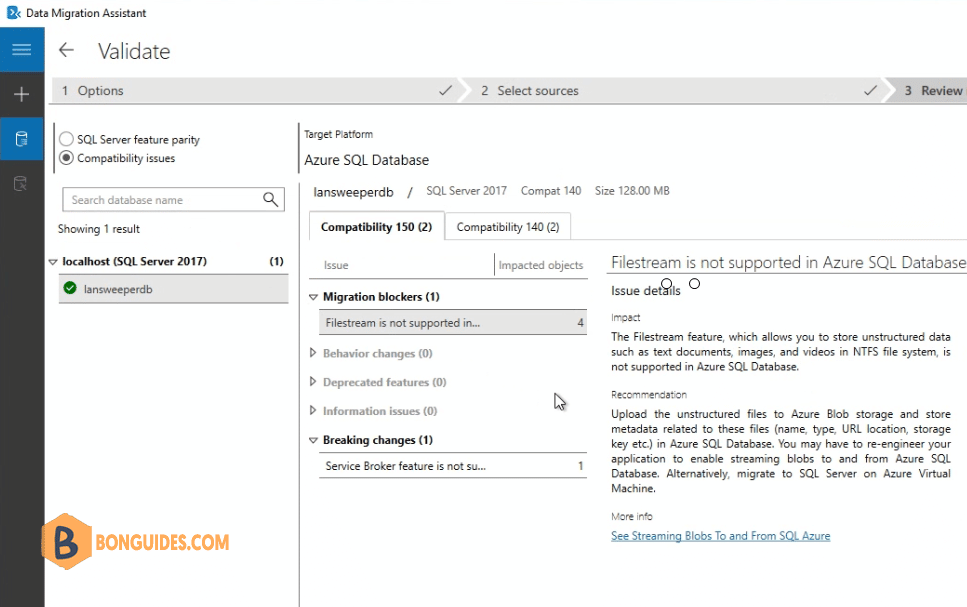Click the SQL Server 2017 version label

466,191
